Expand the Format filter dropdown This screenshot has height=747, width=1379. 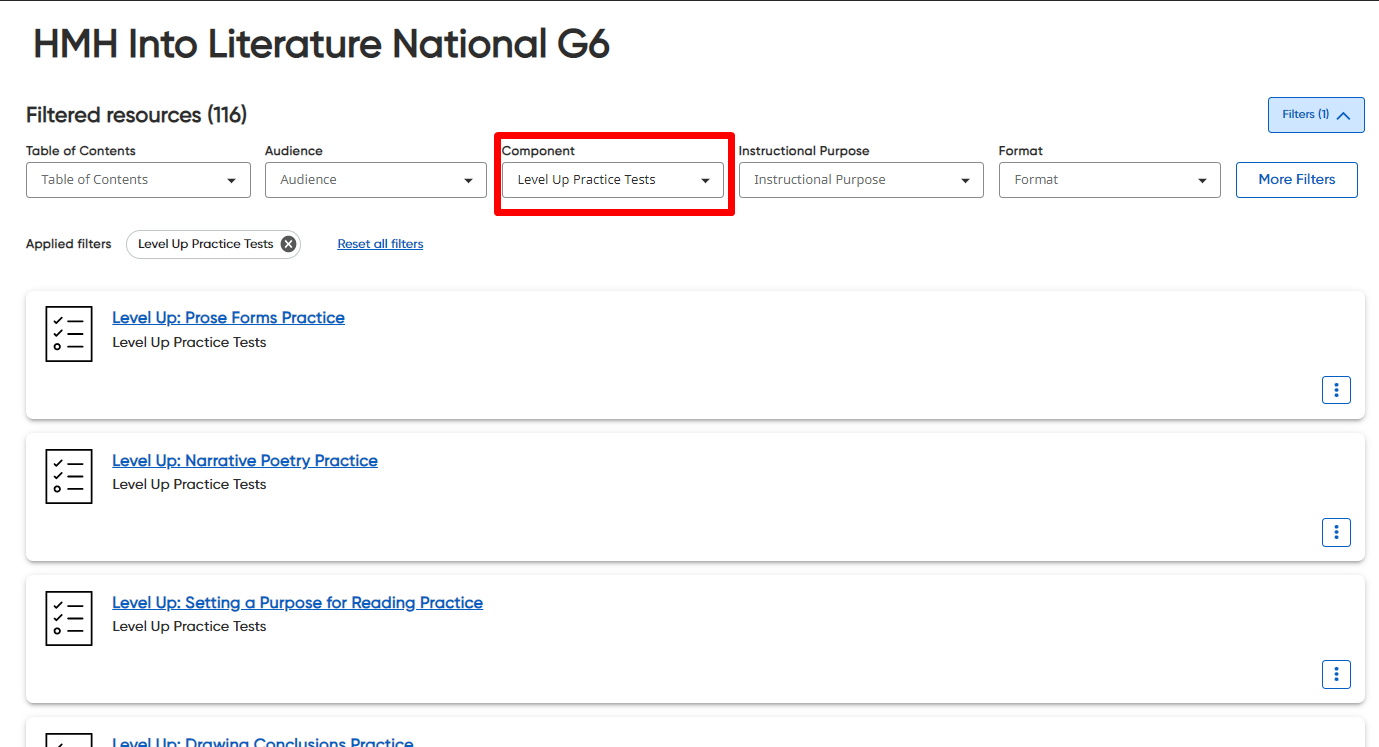(x=1109, y=180)
